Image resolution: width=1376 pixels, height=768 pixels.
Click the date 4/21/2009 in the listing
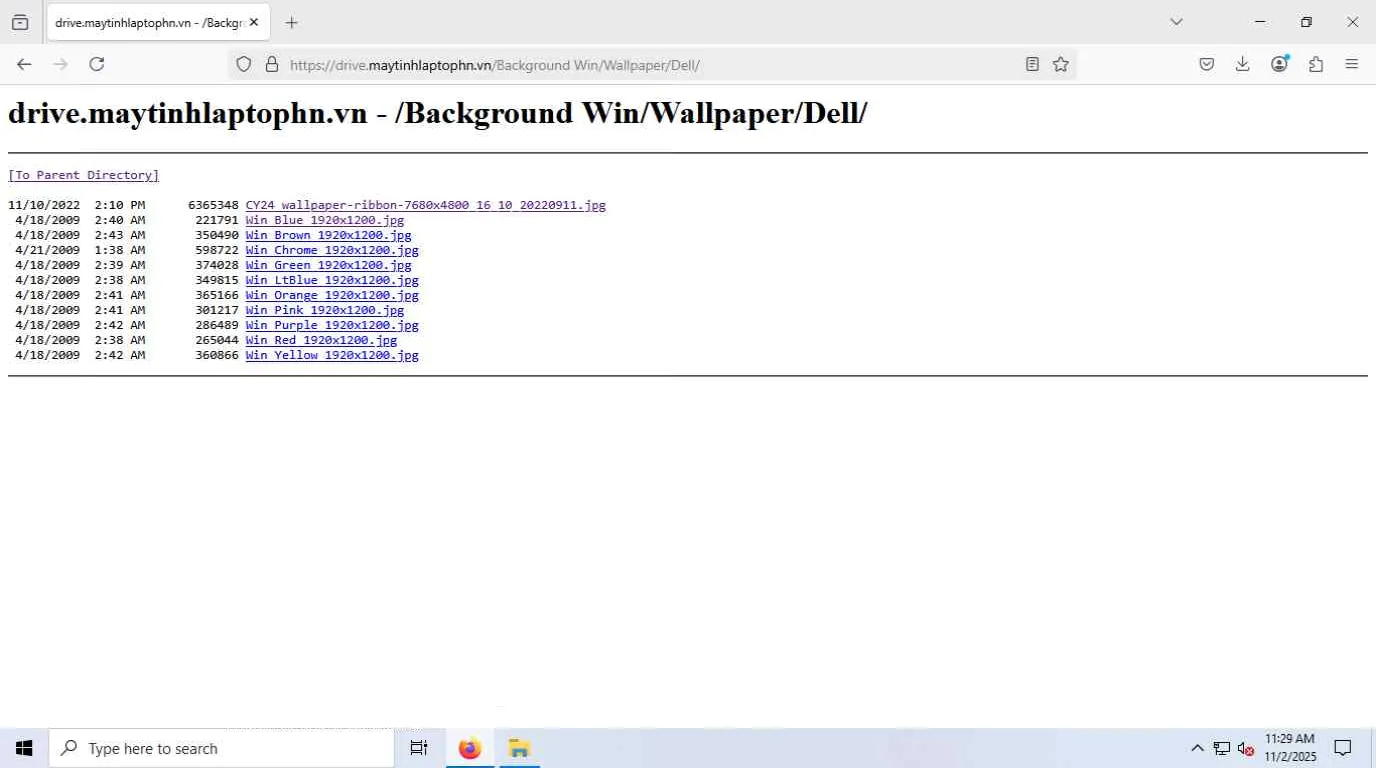47,250
